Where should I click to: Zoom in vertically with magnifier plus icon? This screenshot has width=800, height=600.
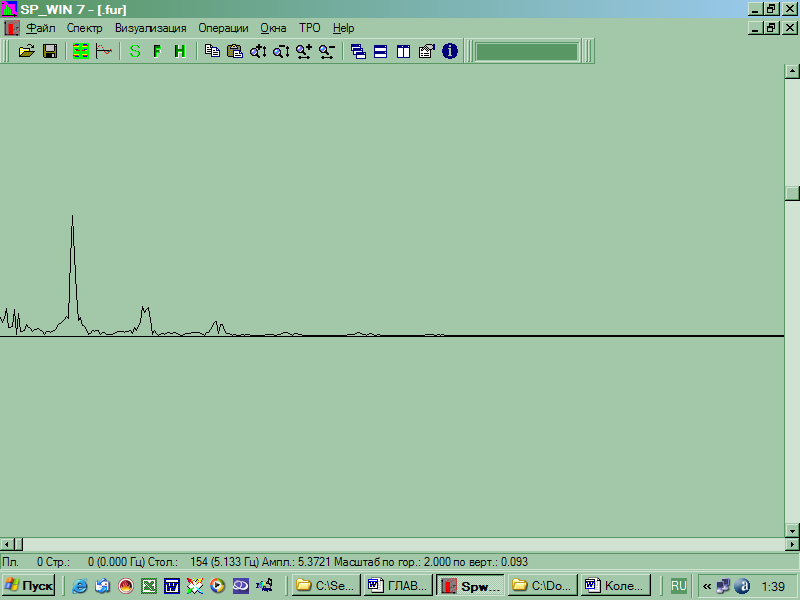[x=258, y=51]
